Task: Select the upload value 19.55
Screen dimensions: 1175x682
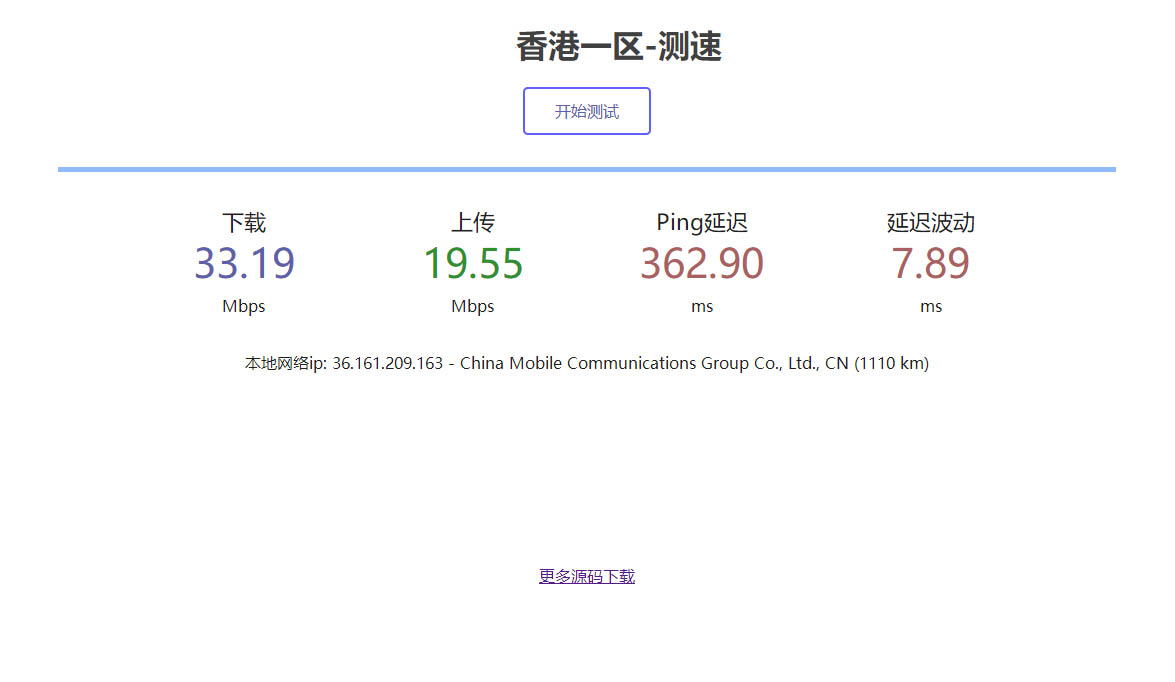Action: click(x=472, y=263)
